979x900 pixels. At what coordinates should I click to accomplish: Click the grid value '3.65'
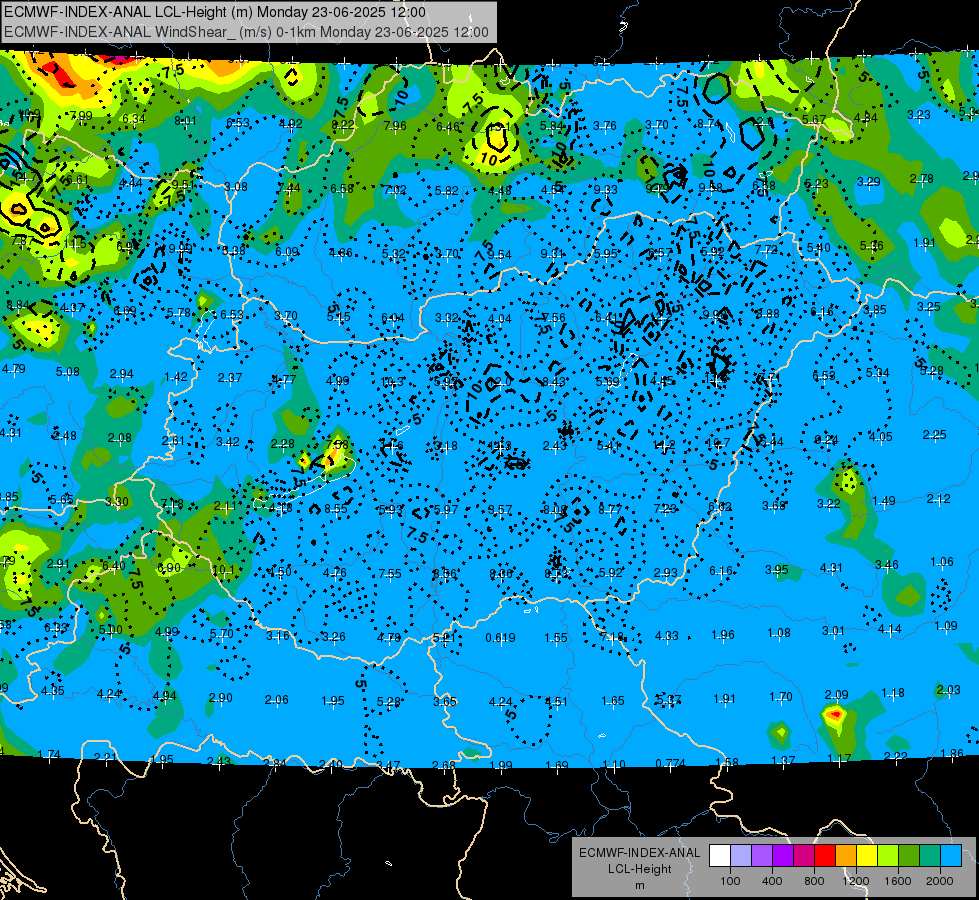click(x=445, y=701)
